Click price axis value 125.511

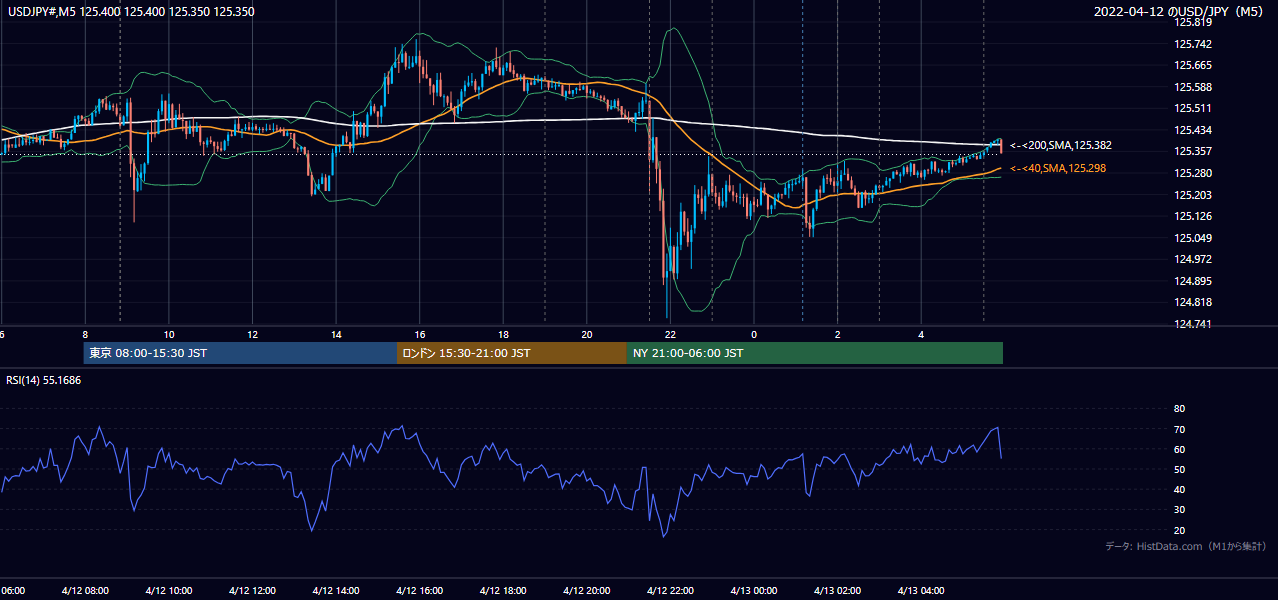1193,108
